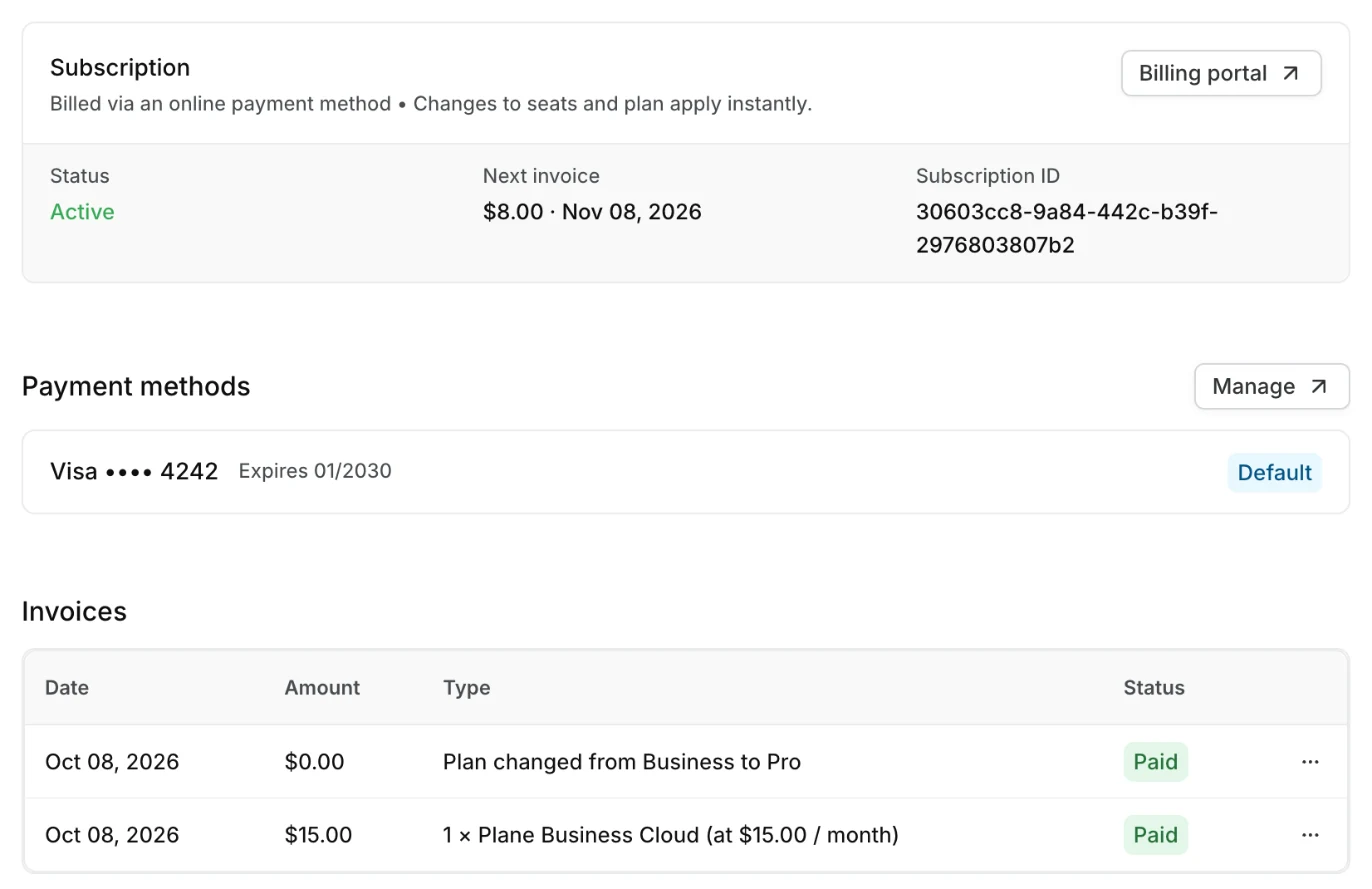Click the Paid badge on $15.00 invoice
This screenshot has height=889, width=1372.
(x=1155, y=835)
